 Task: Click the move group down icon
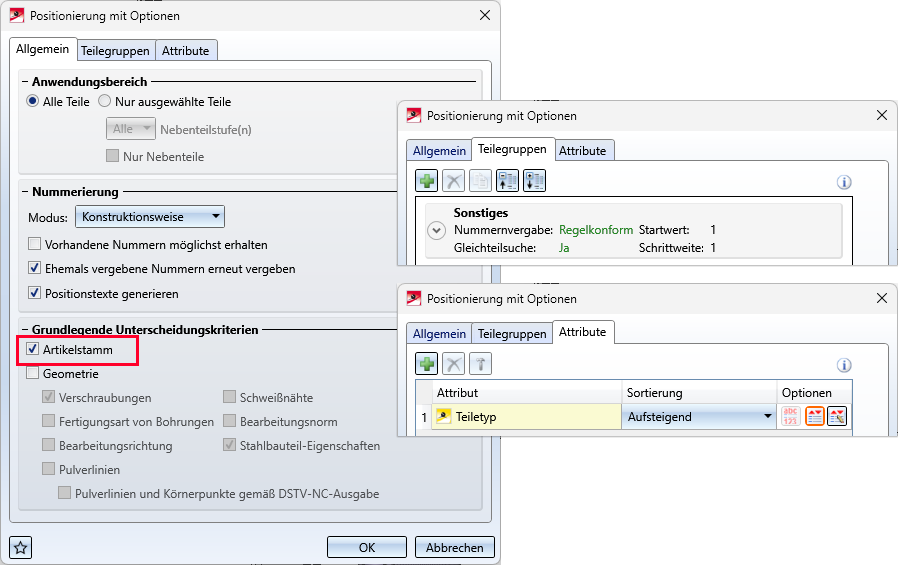click(535, 181)
